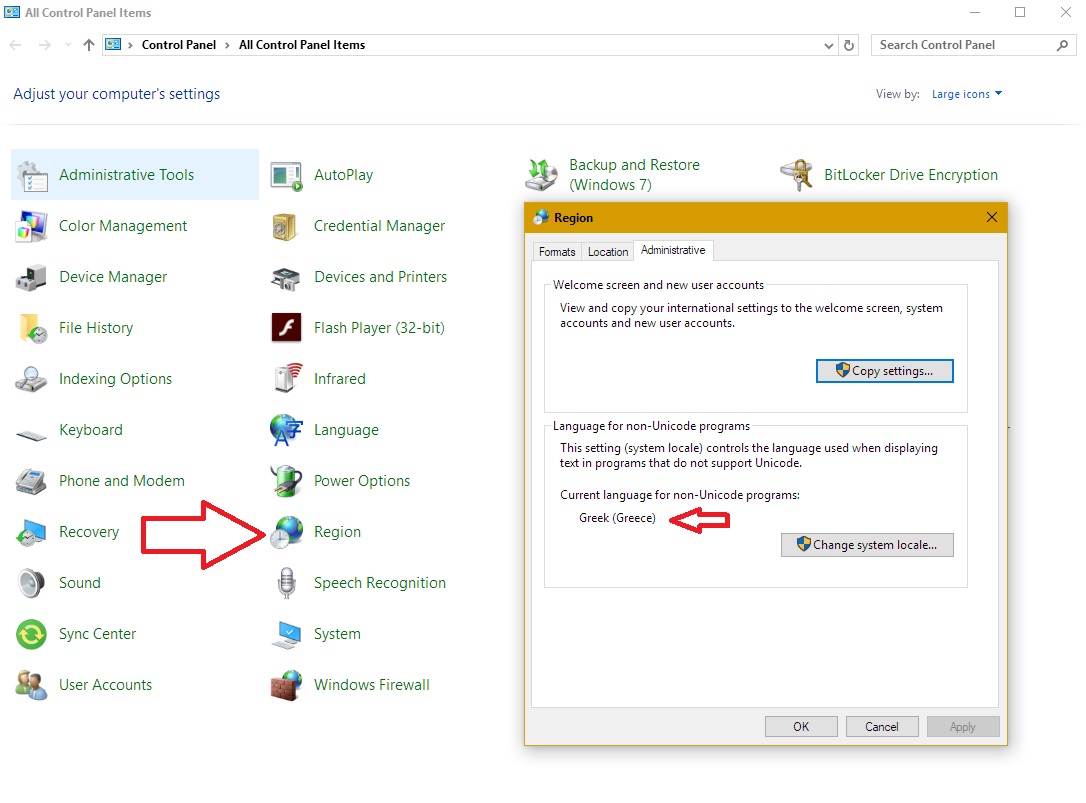Screen dimensions: 1086x803
Task: Switch to the Formats tab
Action: click(x=557, y=252)
